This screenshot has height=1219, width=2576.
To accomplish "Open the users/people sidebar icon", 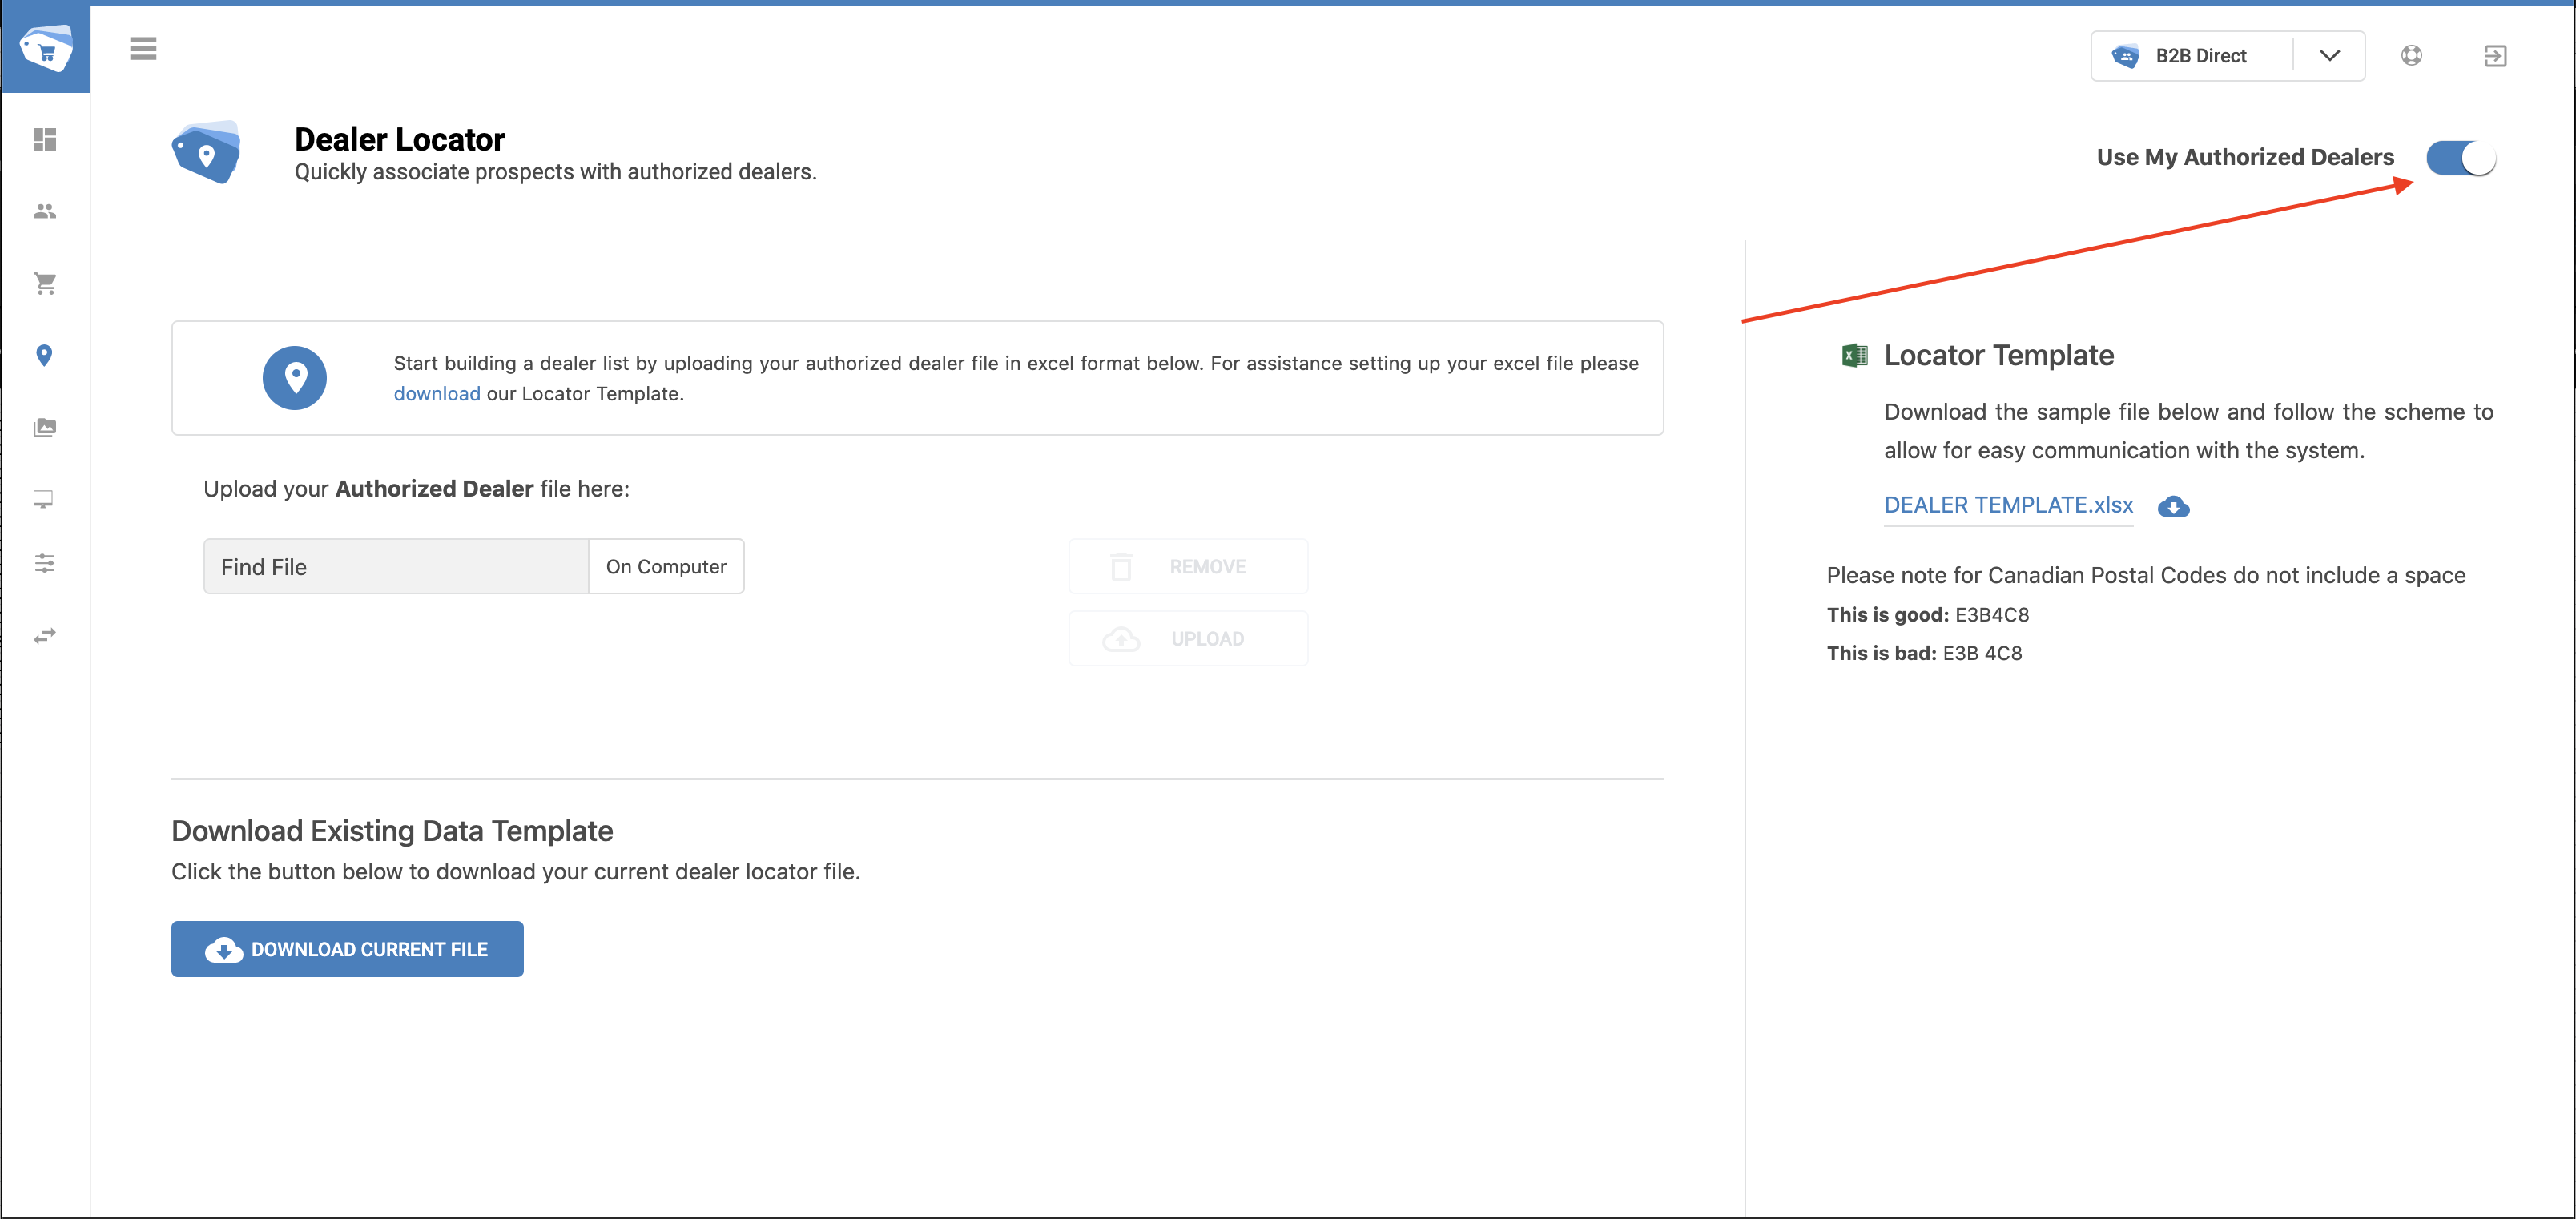I will (x=45, y=211).
